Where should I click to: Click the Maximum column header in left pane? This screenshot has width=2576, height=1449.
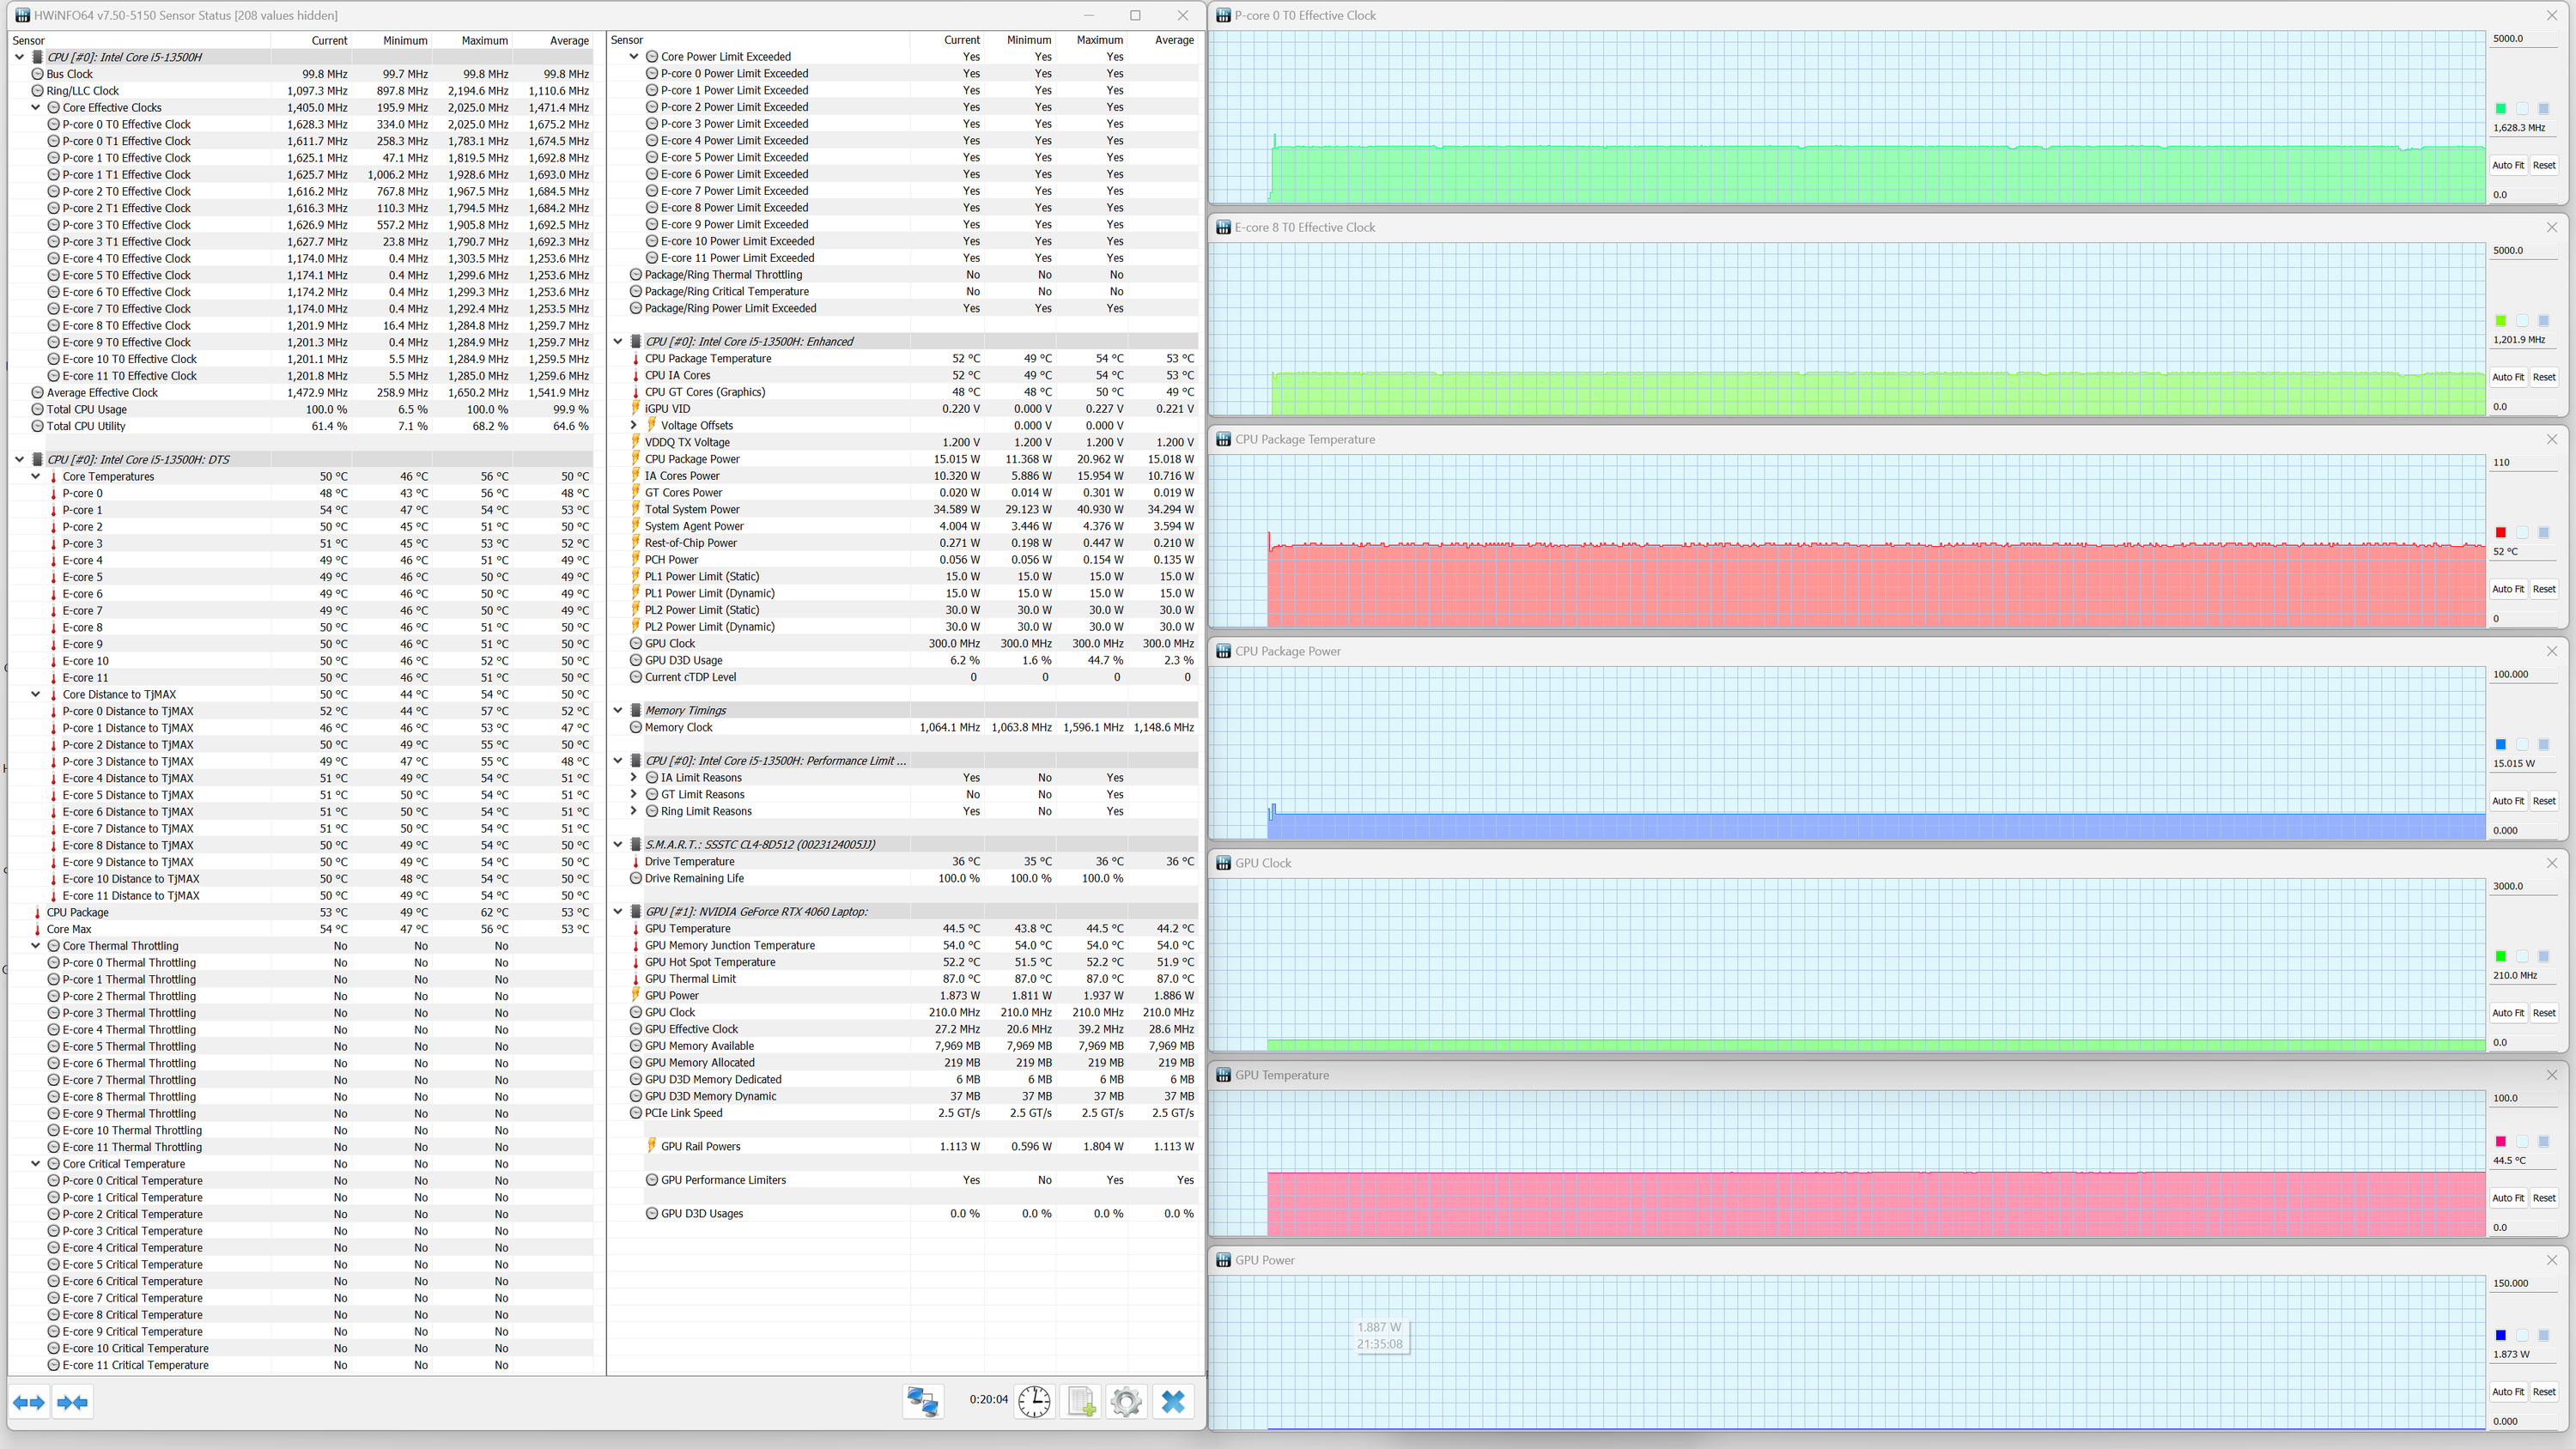pyautogui.click(x=484, y=40)
